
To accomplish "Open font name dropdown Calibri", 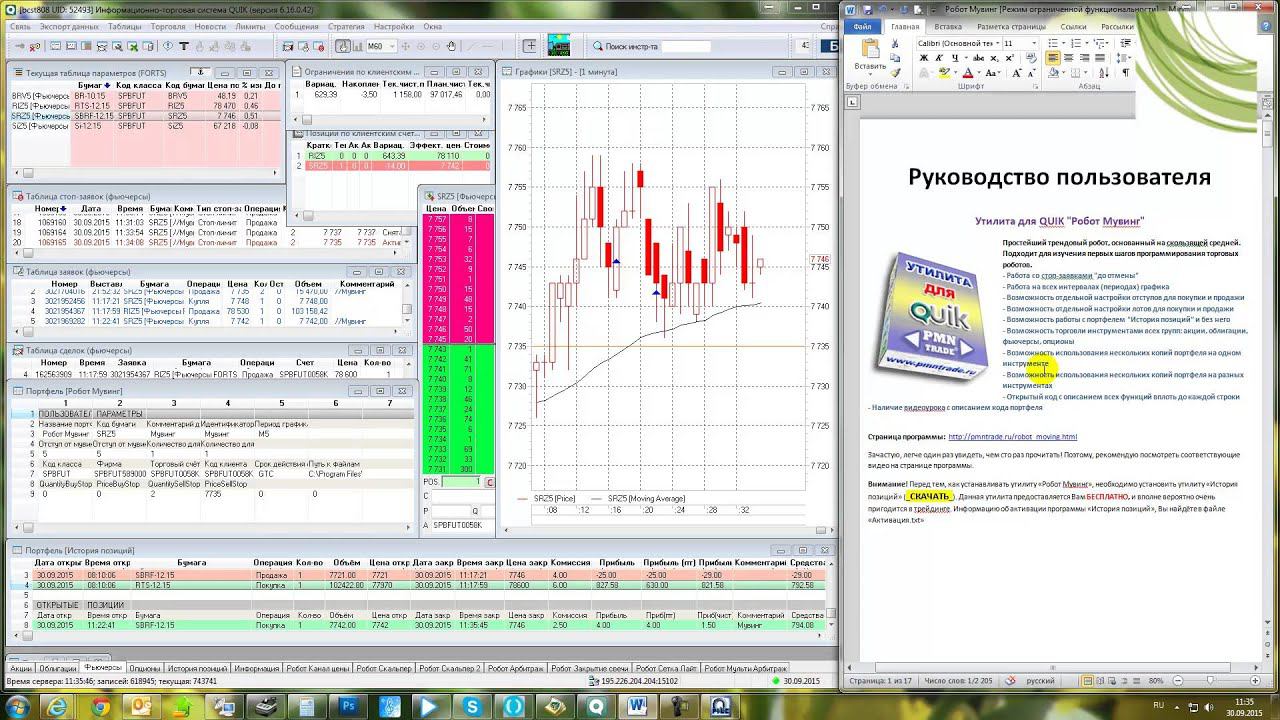I will (996, 43).
